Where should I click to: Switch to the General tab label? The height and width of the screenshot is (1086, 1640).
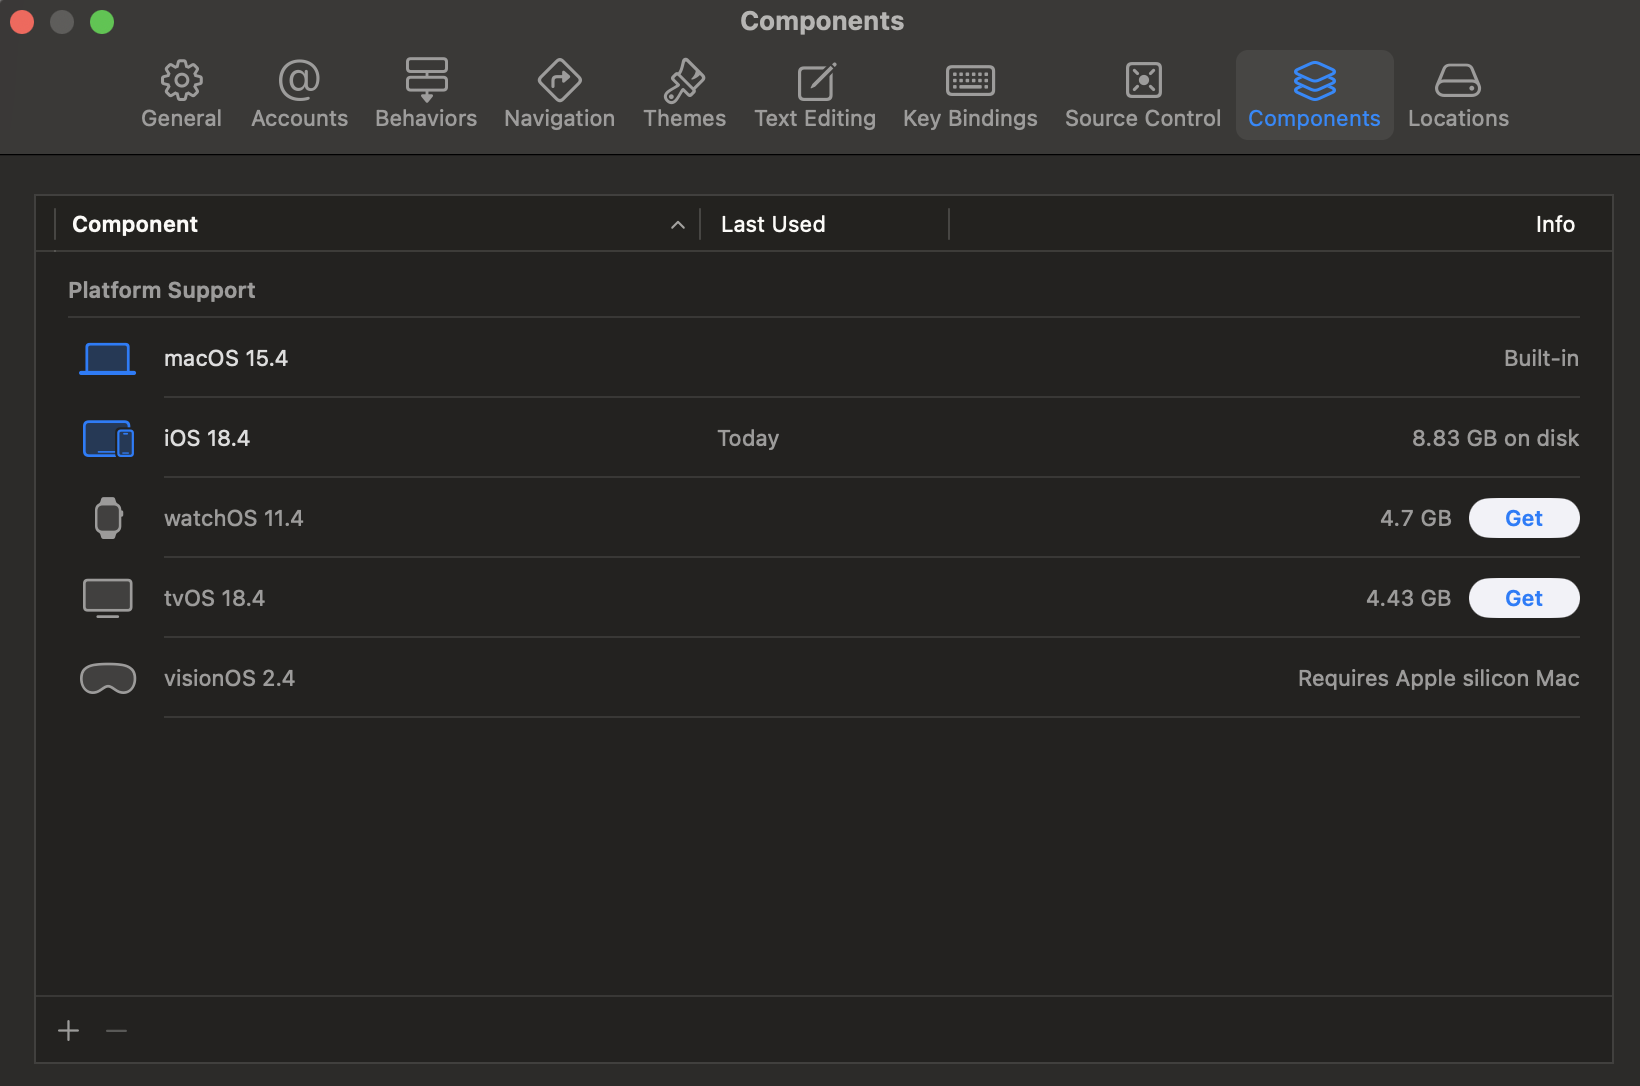pos(181,118)
